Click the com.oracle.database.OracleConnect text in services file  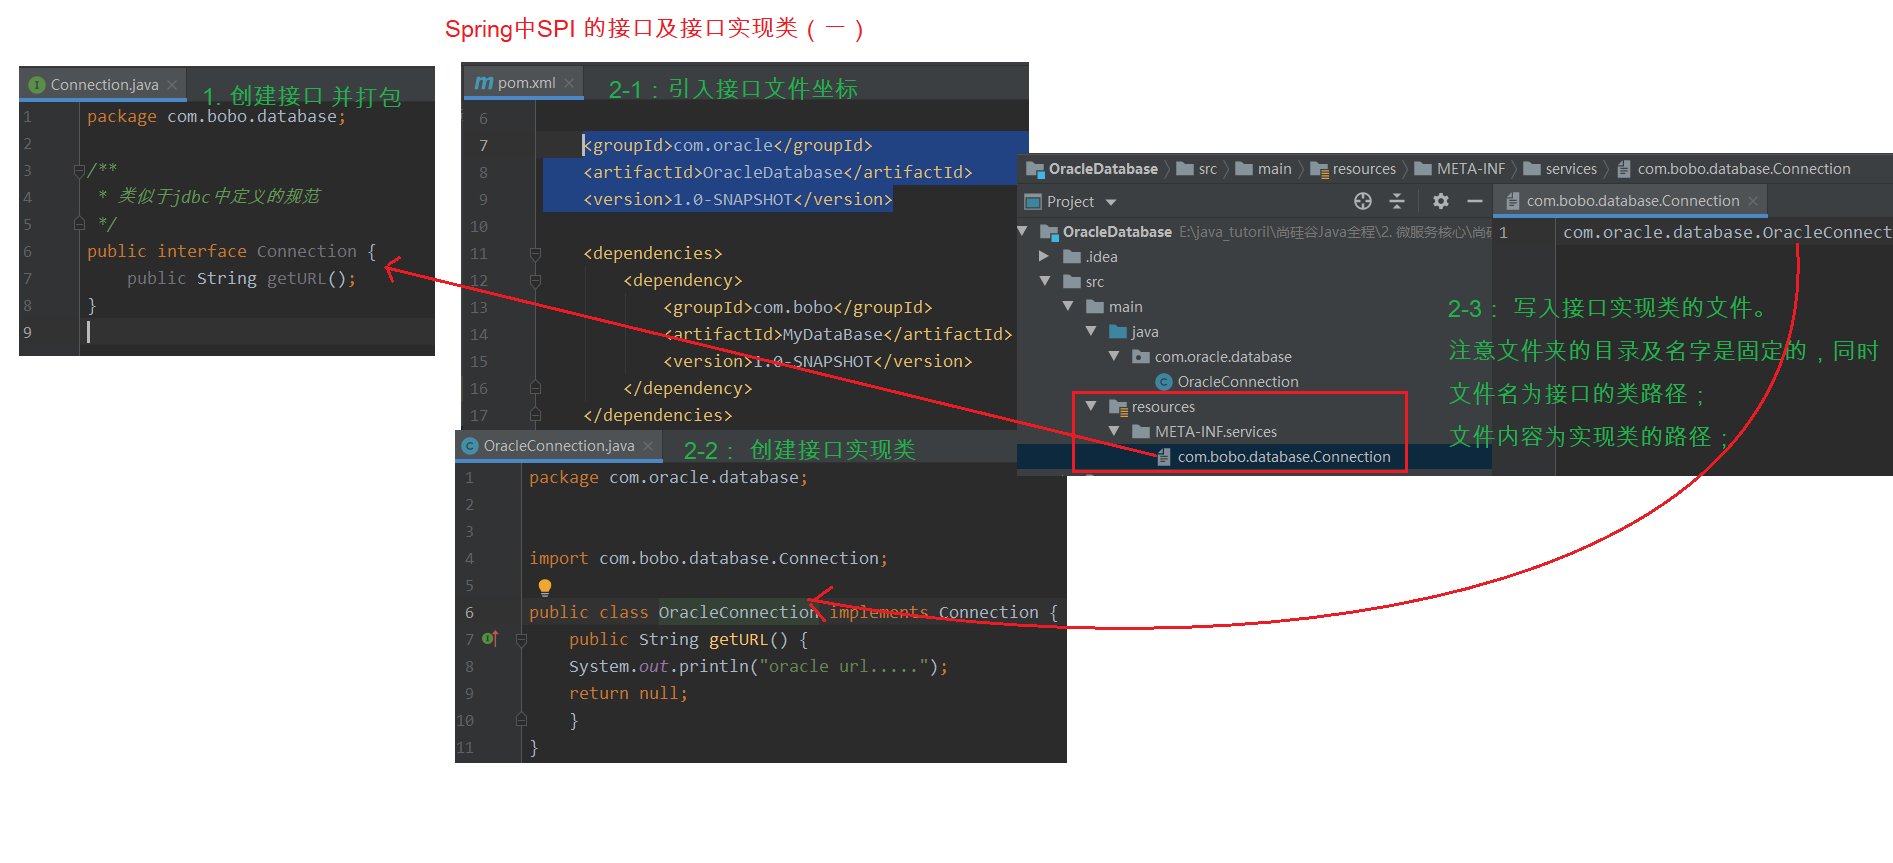point(1727,232)
